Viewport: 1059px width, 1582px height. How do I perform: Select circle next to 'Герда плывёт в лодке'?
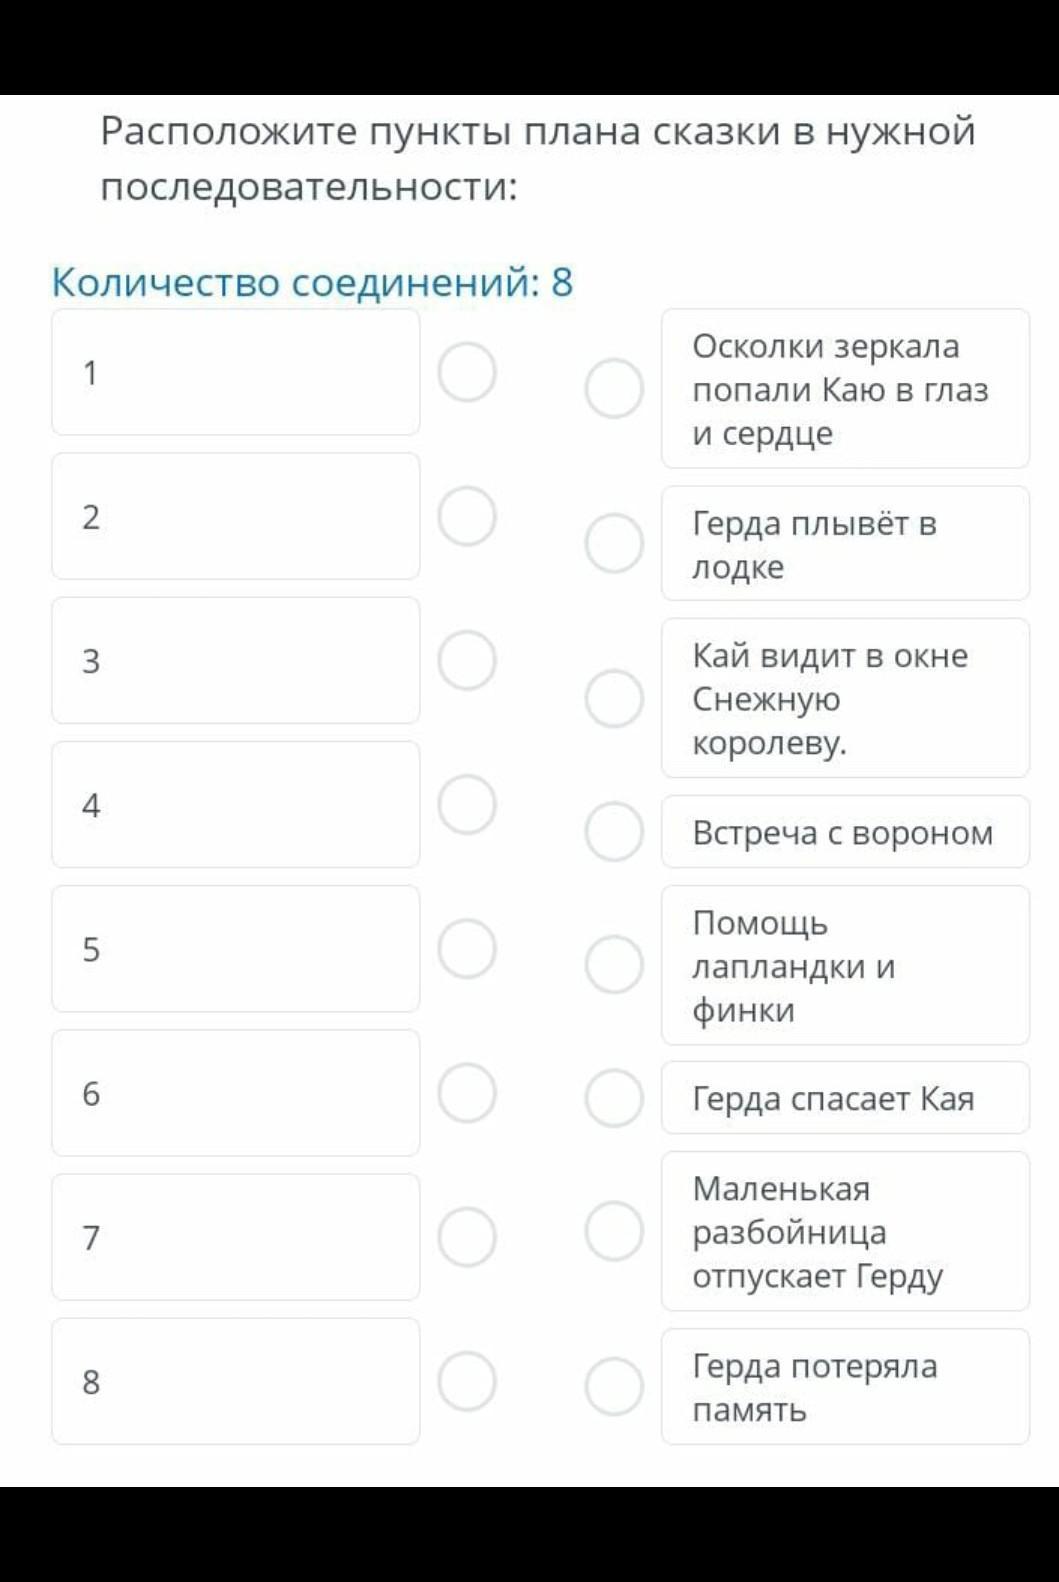click(x=614, y=543)
